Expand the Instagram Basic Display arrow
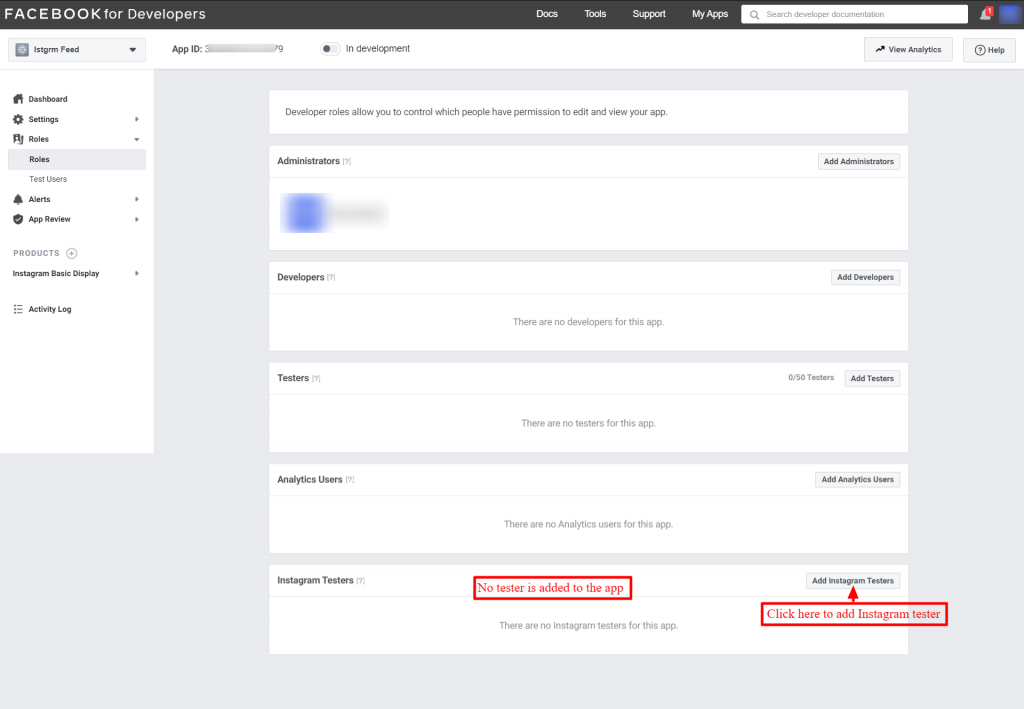The height and width of the screenshot is (709, 1024). [136, 274]
